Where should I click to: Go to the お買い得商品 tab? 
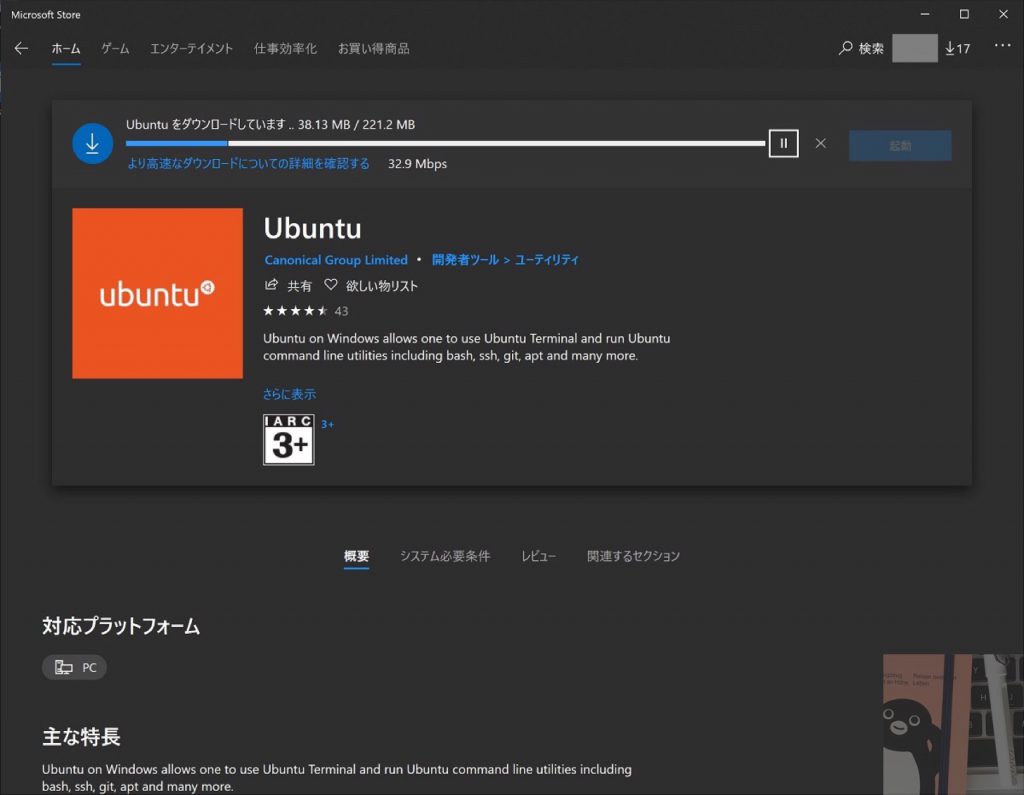[374, 49]
